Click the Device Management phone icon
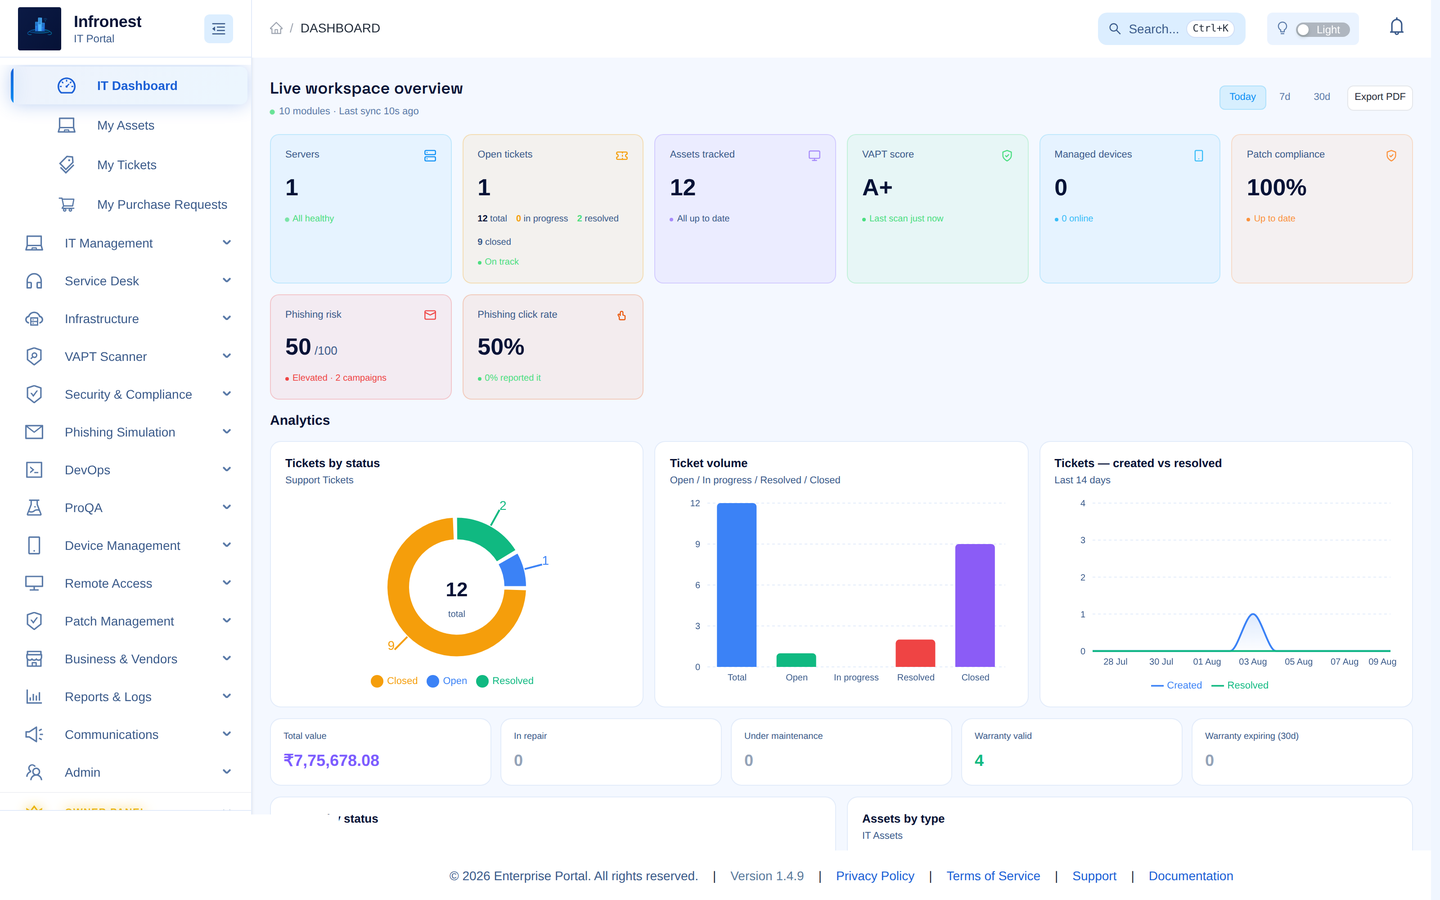 coord(34,546)
